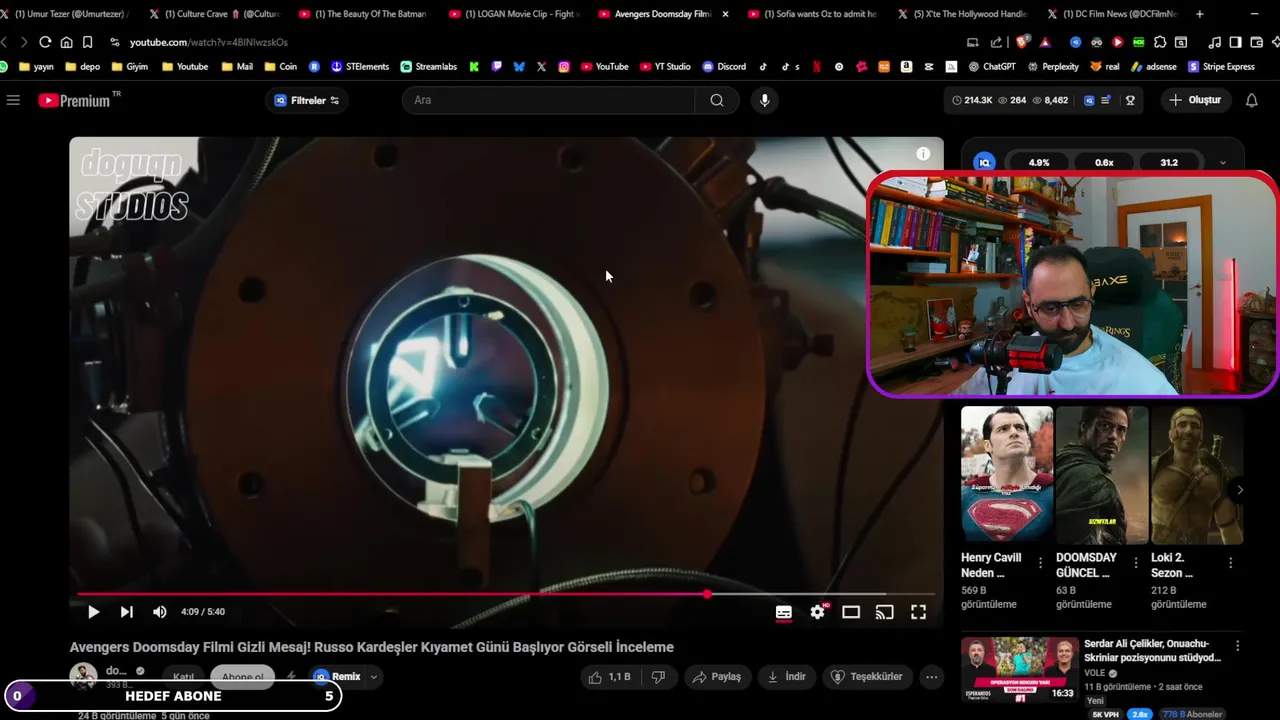Viewport: 1280px width, 720px height.
Task: Open a new browser tab
Action: (1200, 14)
